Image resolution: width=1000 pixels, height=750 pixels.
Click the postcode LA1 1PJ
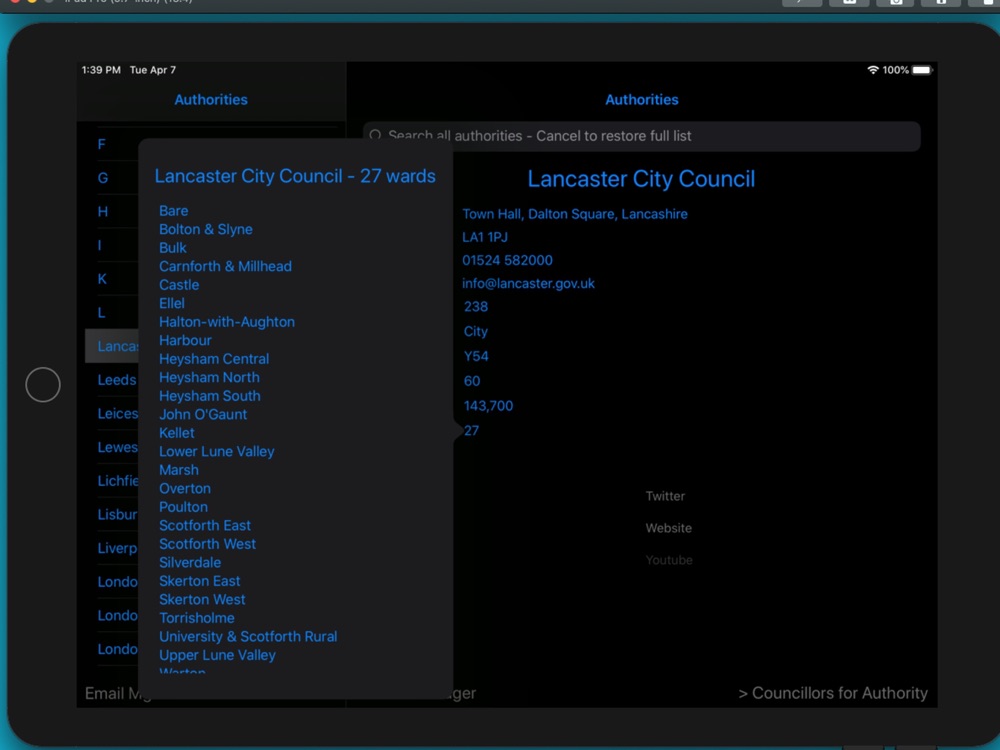point(485,237)
